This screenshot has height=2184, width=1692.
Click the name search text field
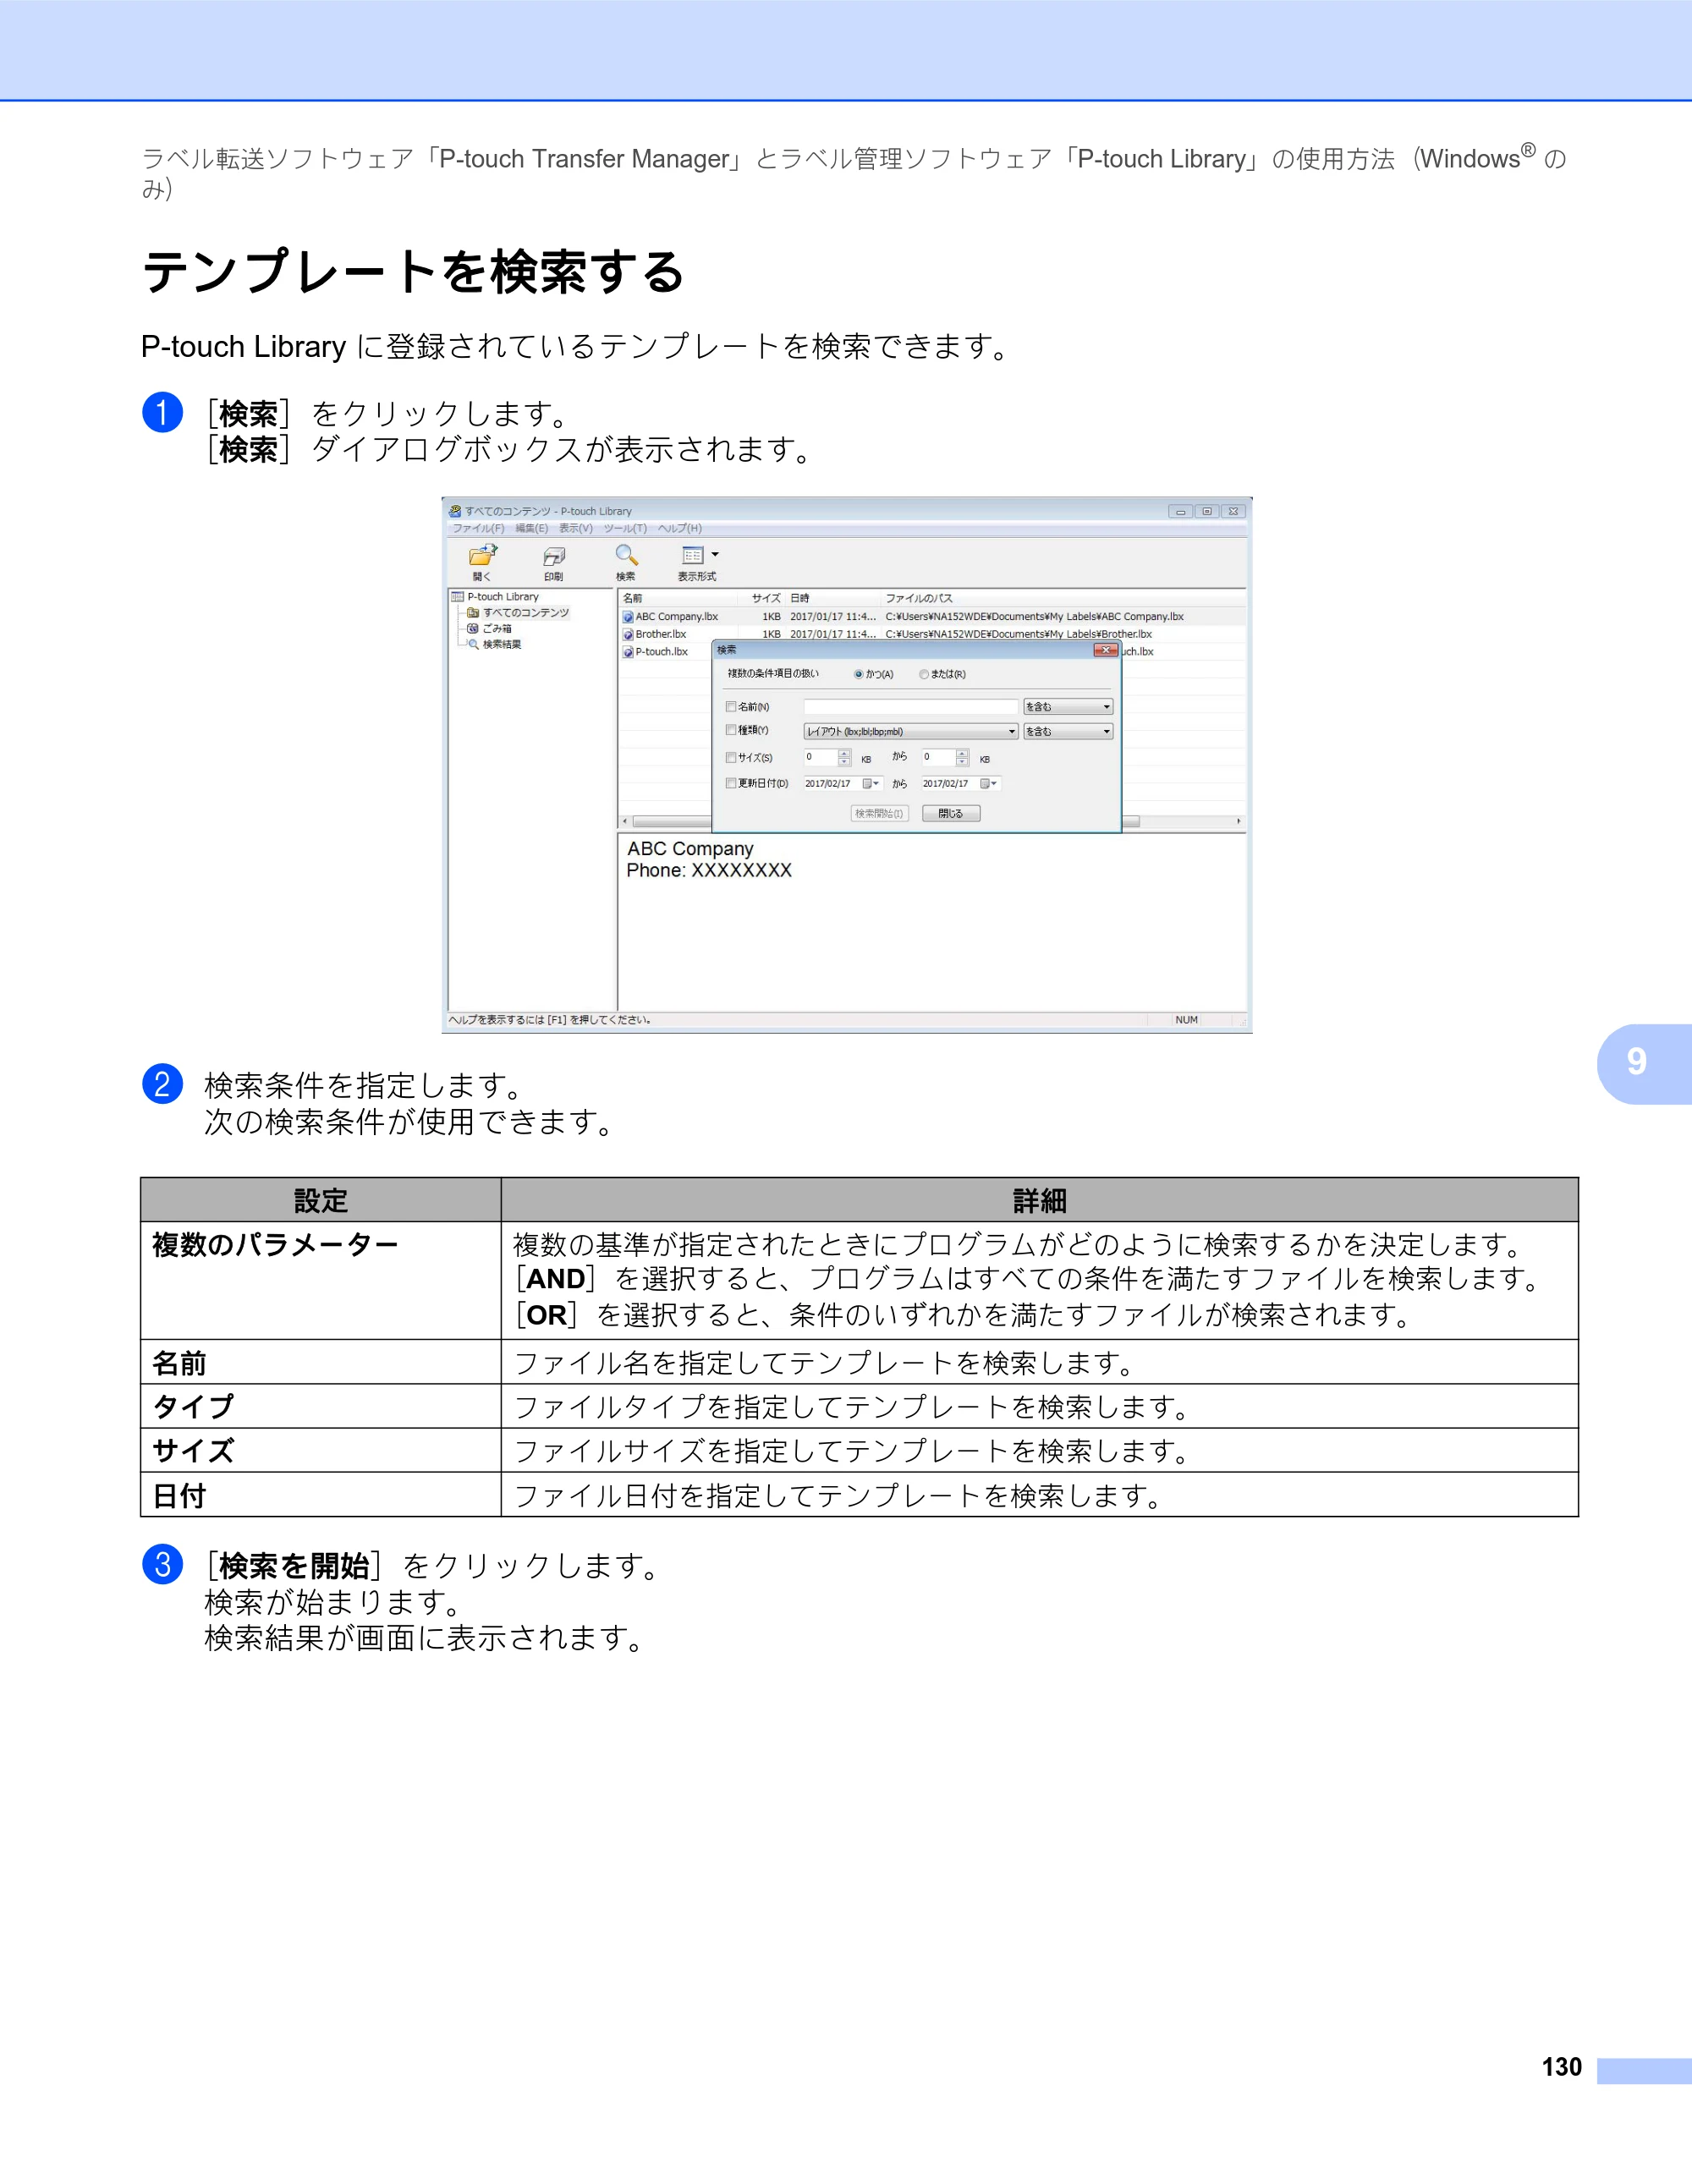click(910, 707)
